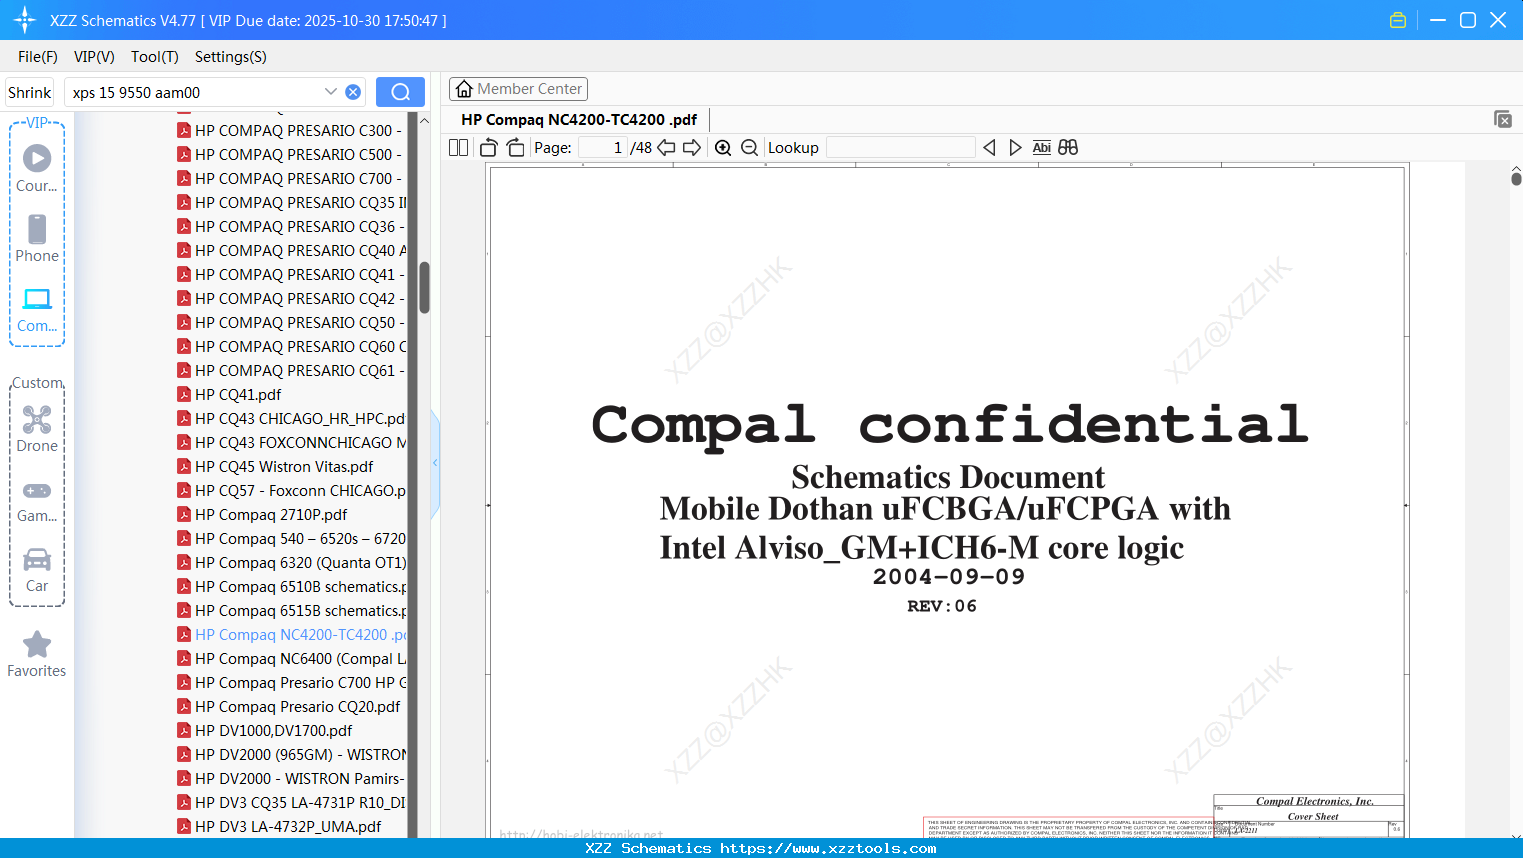
Task: Zoom in on the schematic
Action: (x=723, y=148)
